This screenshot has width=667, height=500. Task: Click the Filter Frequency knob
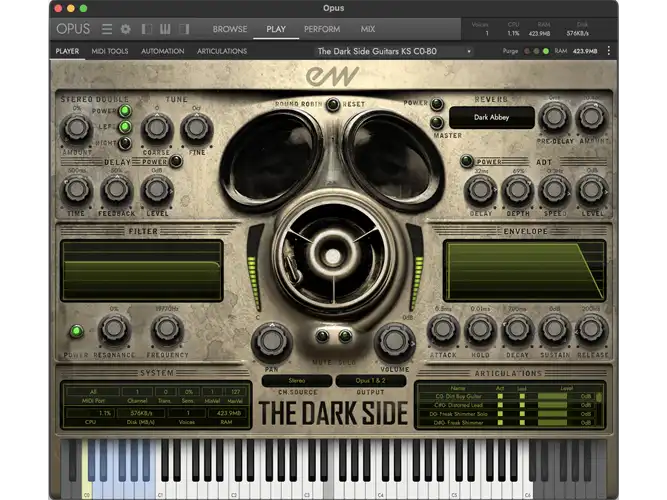pyautogui.click(x=167, y=329)
